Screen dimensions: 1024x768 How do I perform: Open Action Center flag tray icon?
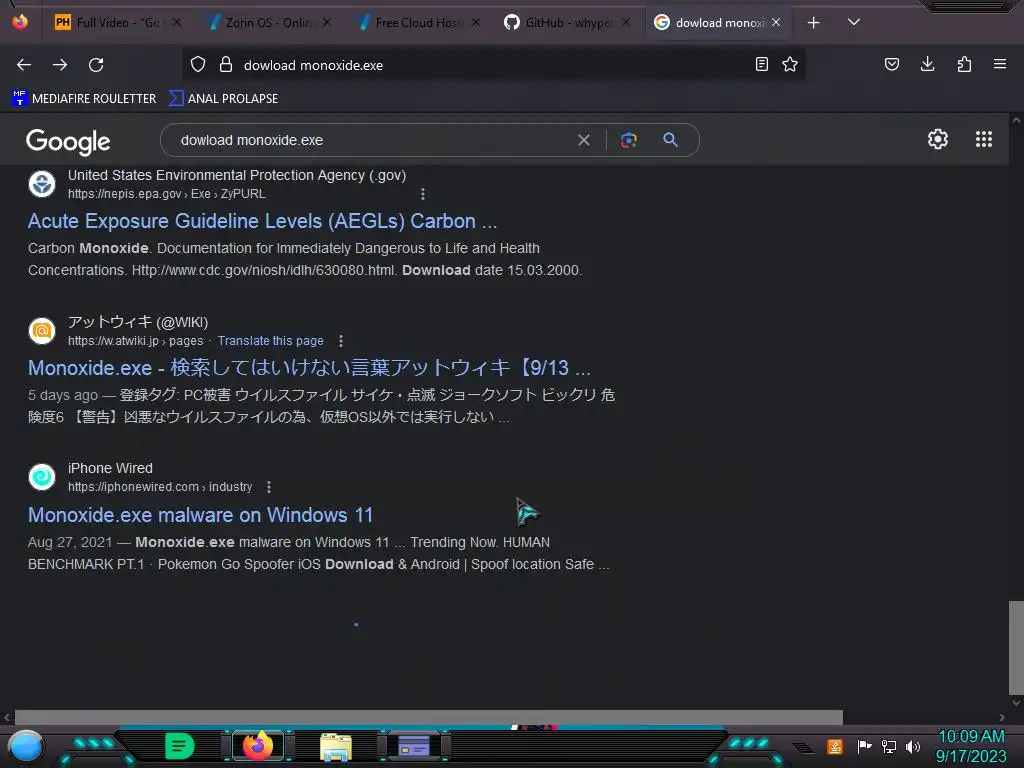tap(865, 746)
